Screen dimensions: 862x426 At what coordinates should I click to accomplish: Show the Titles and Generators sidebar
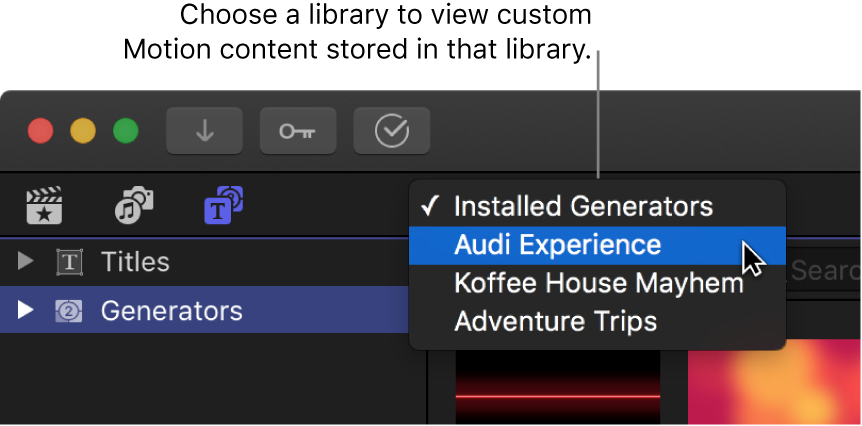click(224, 206)
